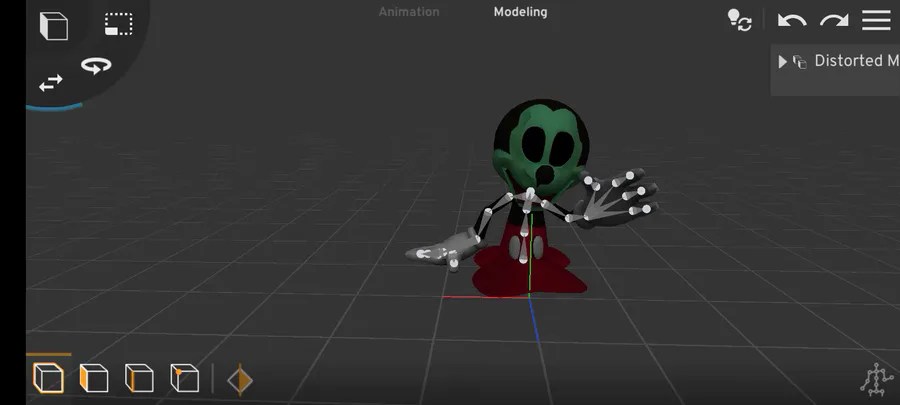Choose vertex selection mode cube
Image resolution: width=900 pixels, height=405 pixels.
(185, 379)
